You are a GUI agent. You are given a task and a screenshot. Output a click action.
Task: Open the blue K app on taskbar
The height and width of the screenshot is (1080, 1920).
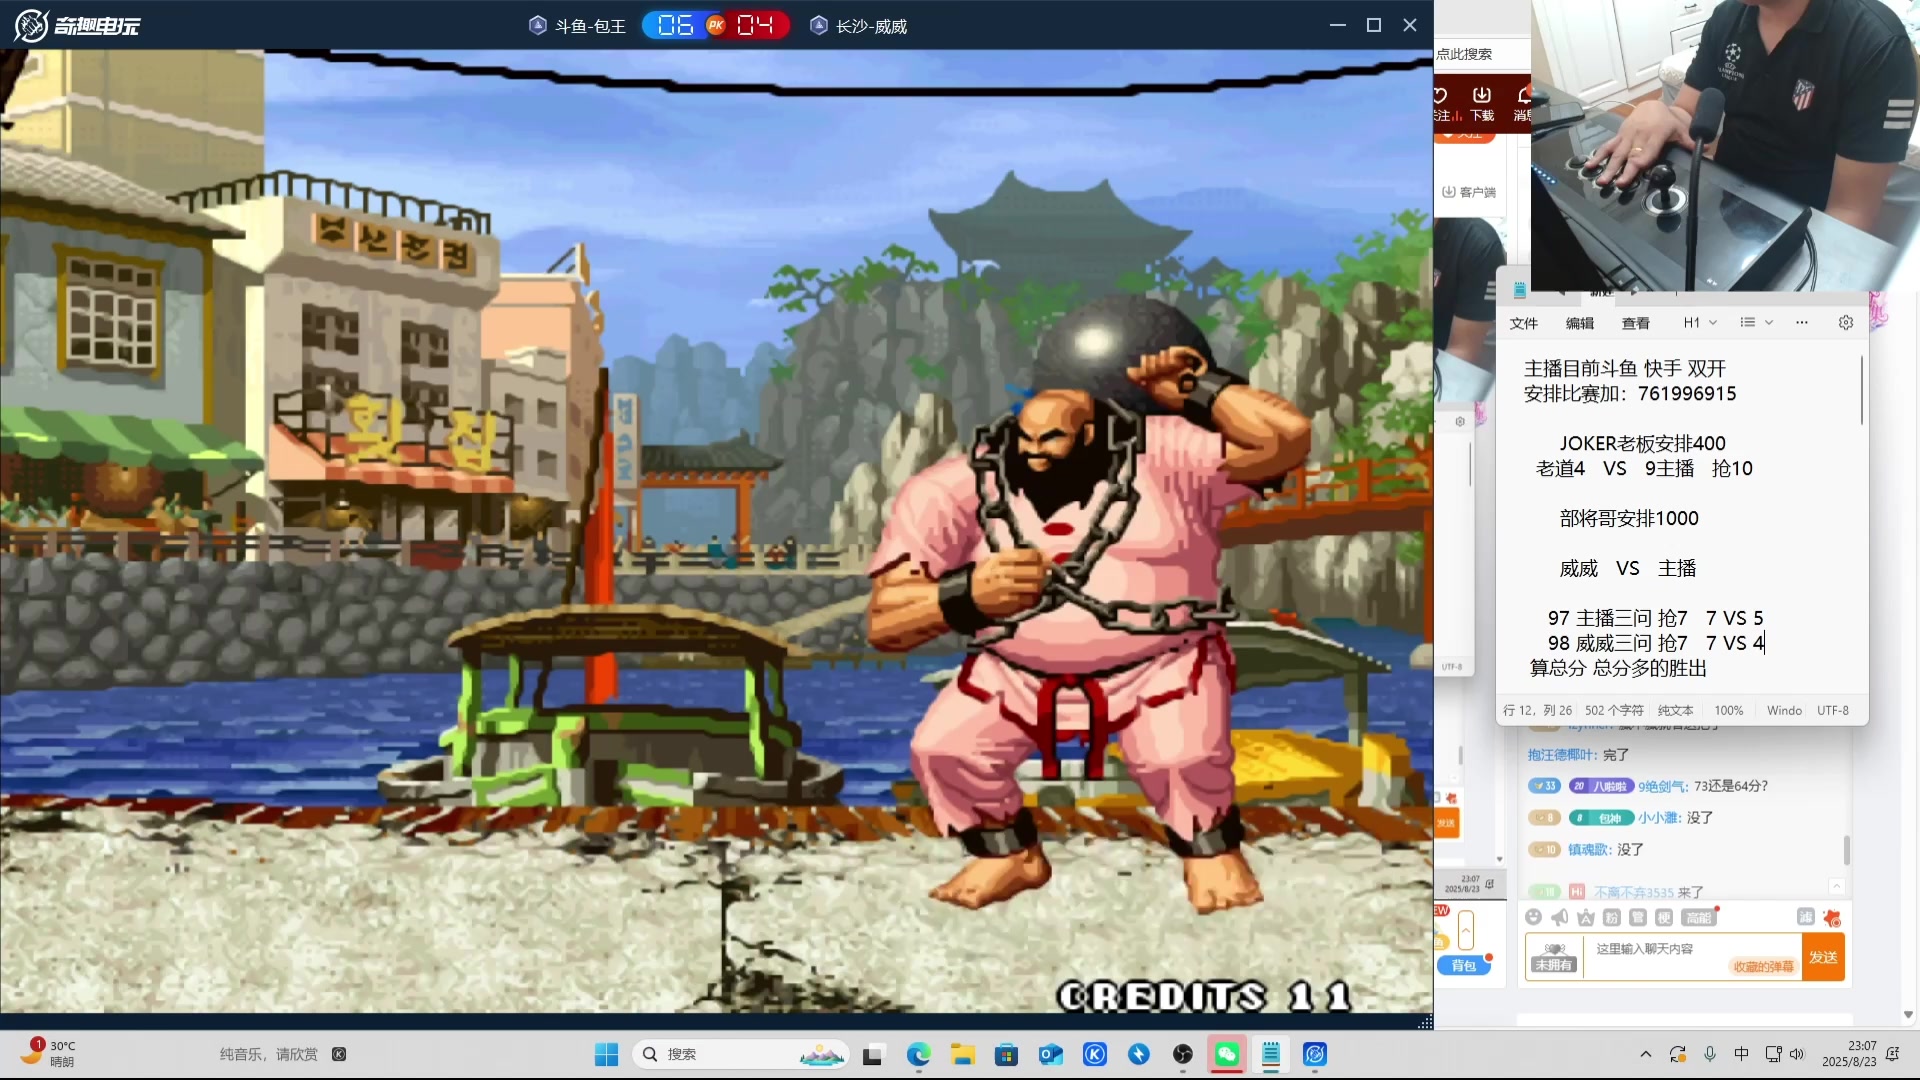(x=1095, y=1054)
